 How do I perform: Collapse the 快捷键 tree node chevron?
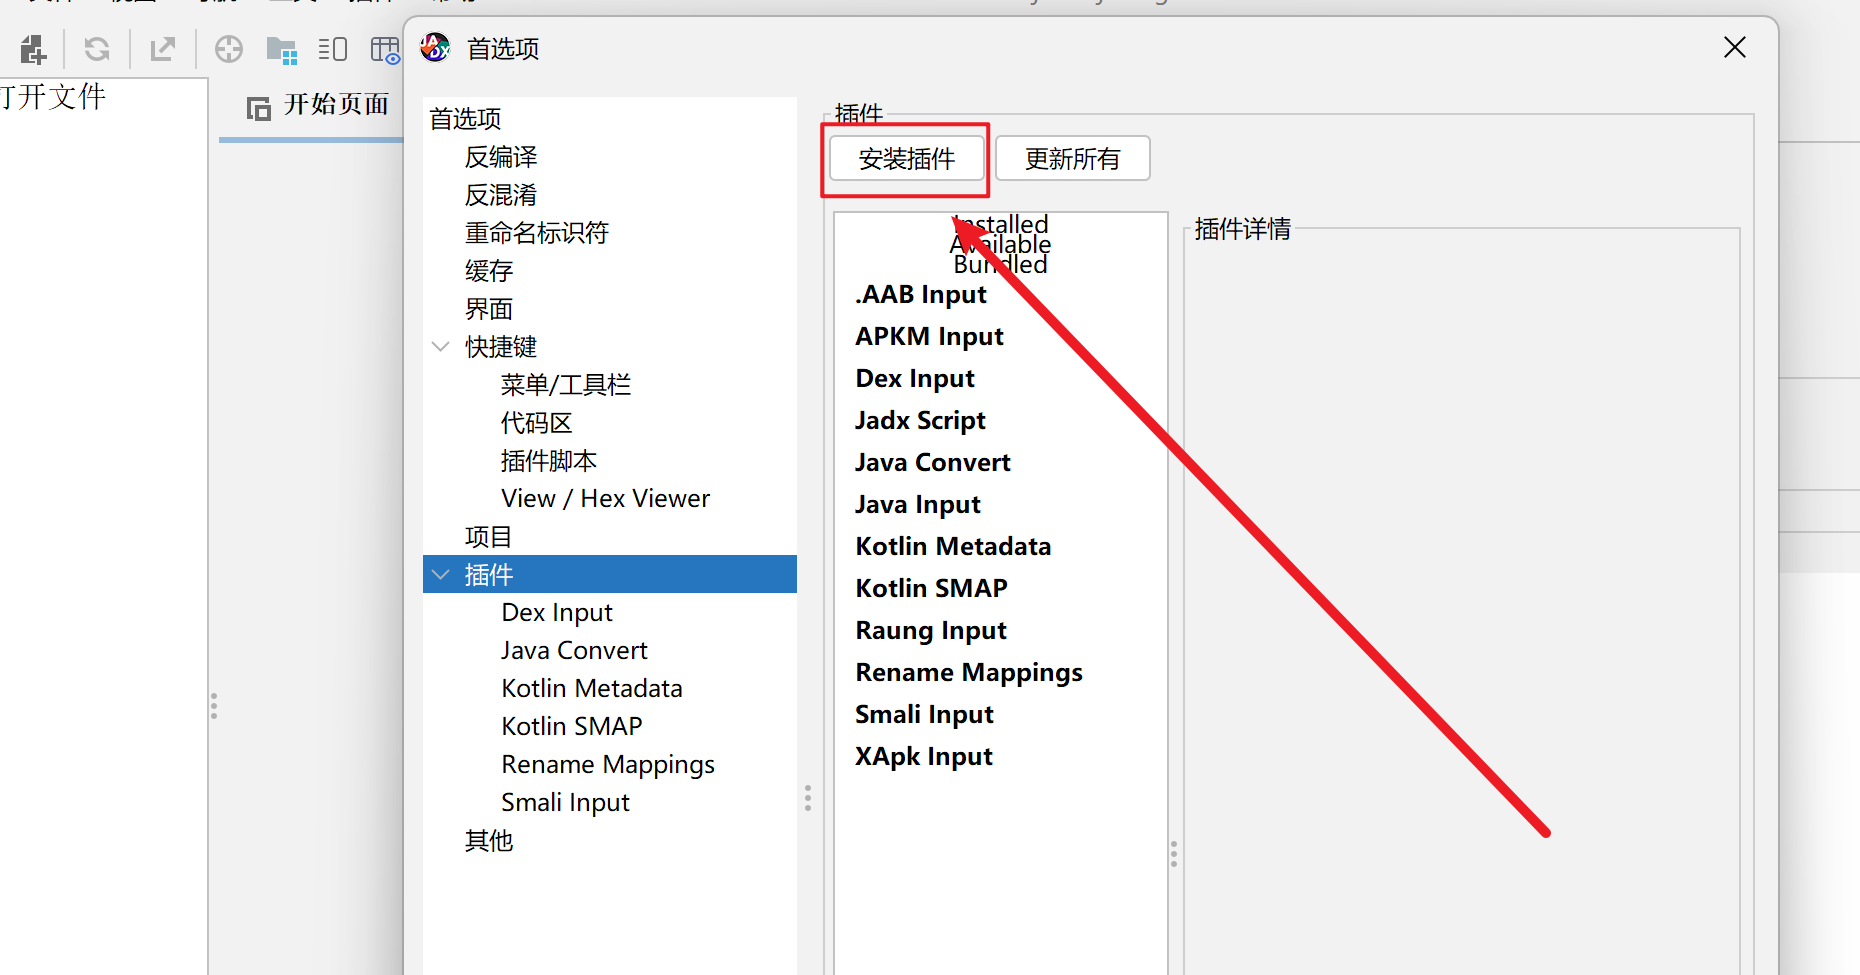pos(440,347)
